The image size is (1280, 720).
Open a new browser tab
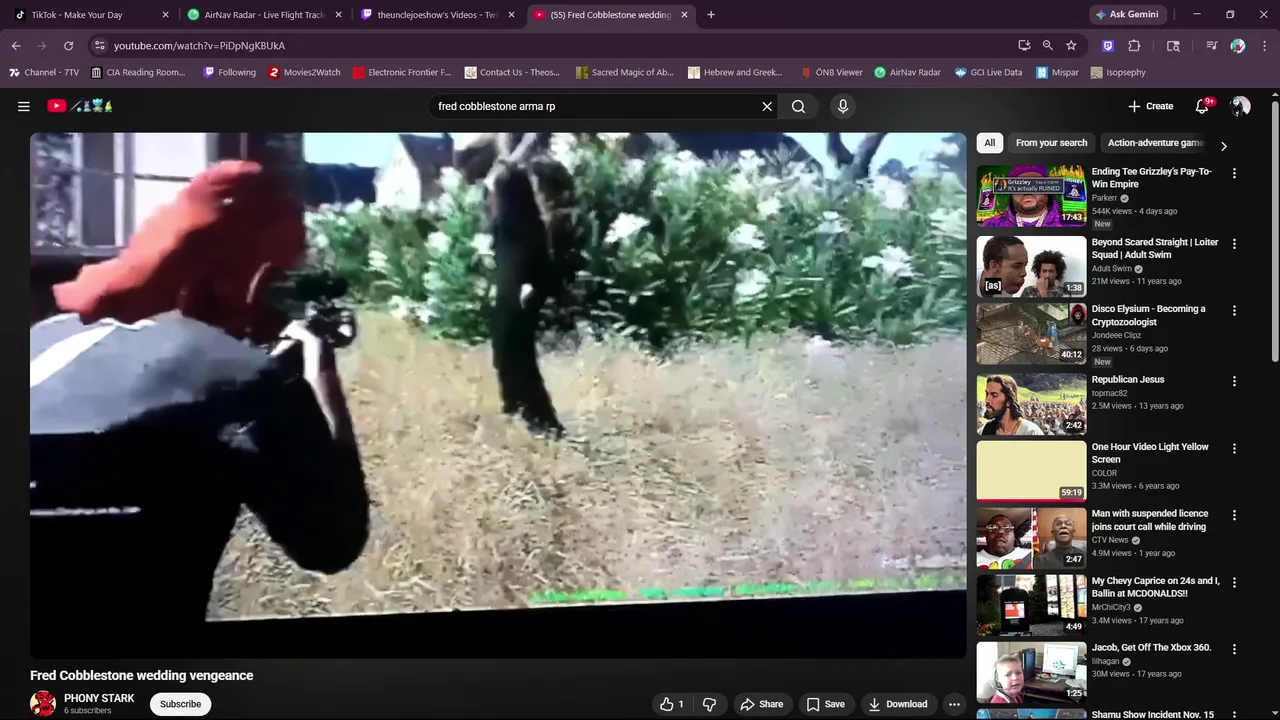pyautogui.click(x=711, y=15)
